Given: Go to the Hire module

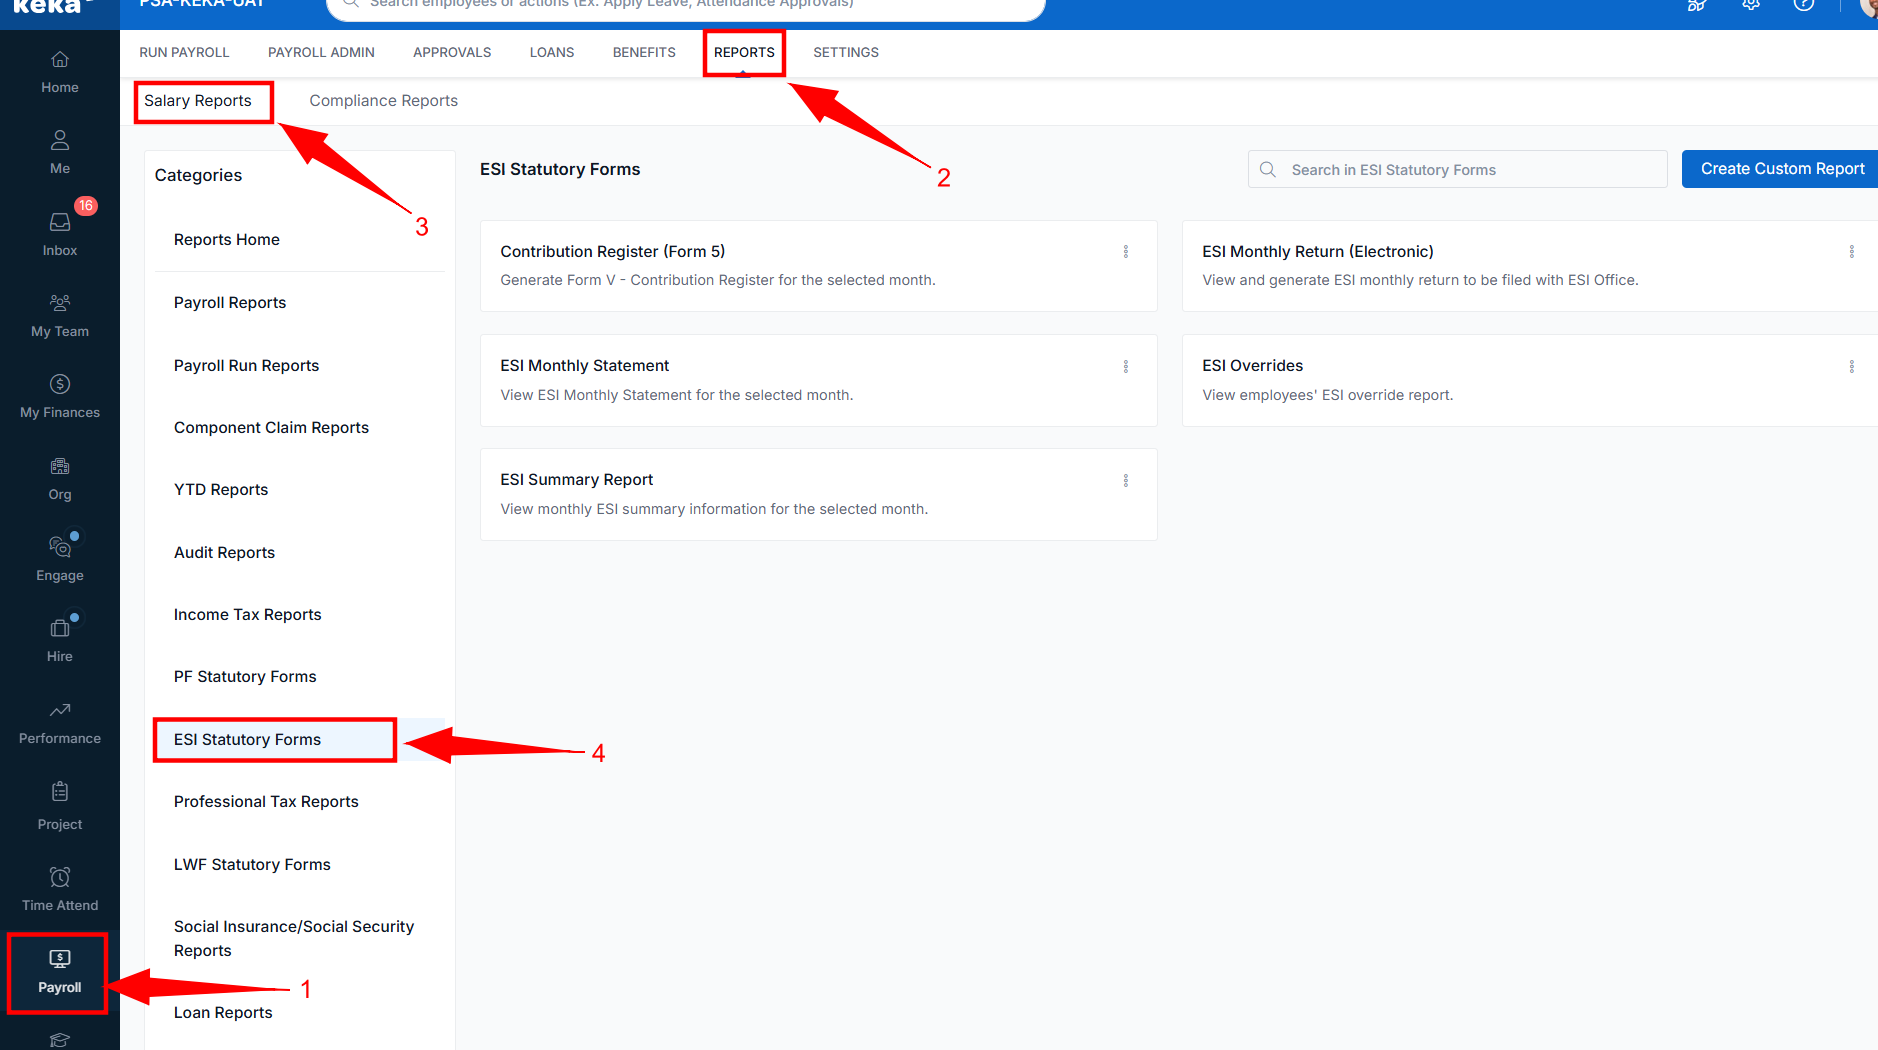Looking at the screenshot, I should point(58,638).
